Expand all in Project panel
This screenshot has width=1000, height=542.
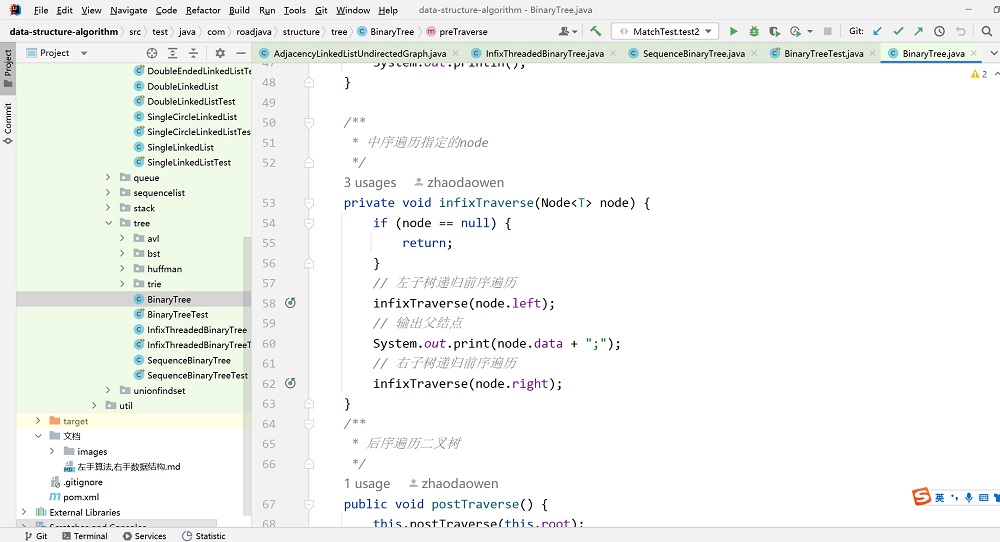pos(172,53)
